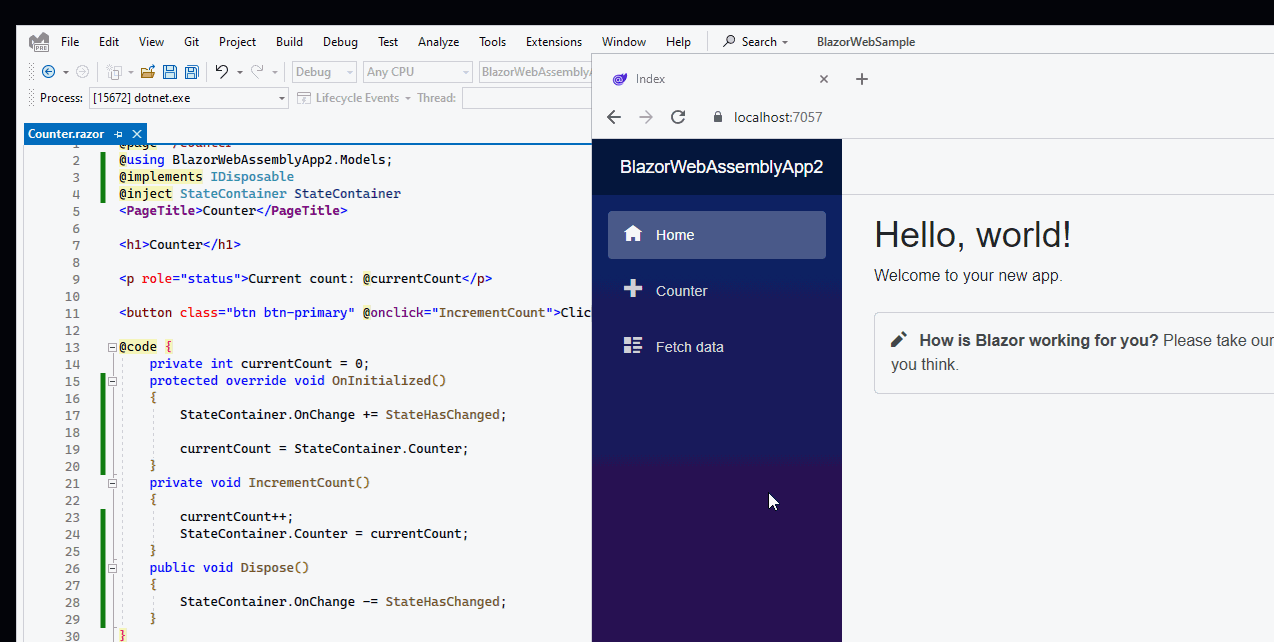Navigate to the Counter page
The height and width of the screenshot is (642, 1274).
(x=681, y=290)
